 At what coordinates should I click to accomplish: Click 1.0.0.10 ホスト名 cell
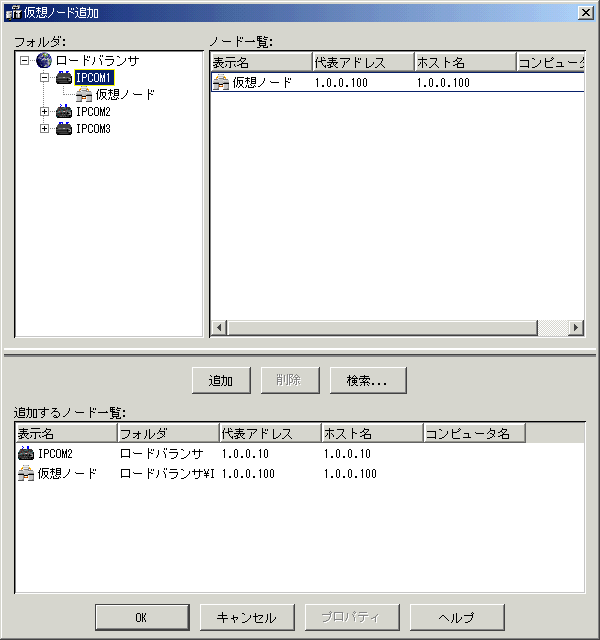(347, 454)
